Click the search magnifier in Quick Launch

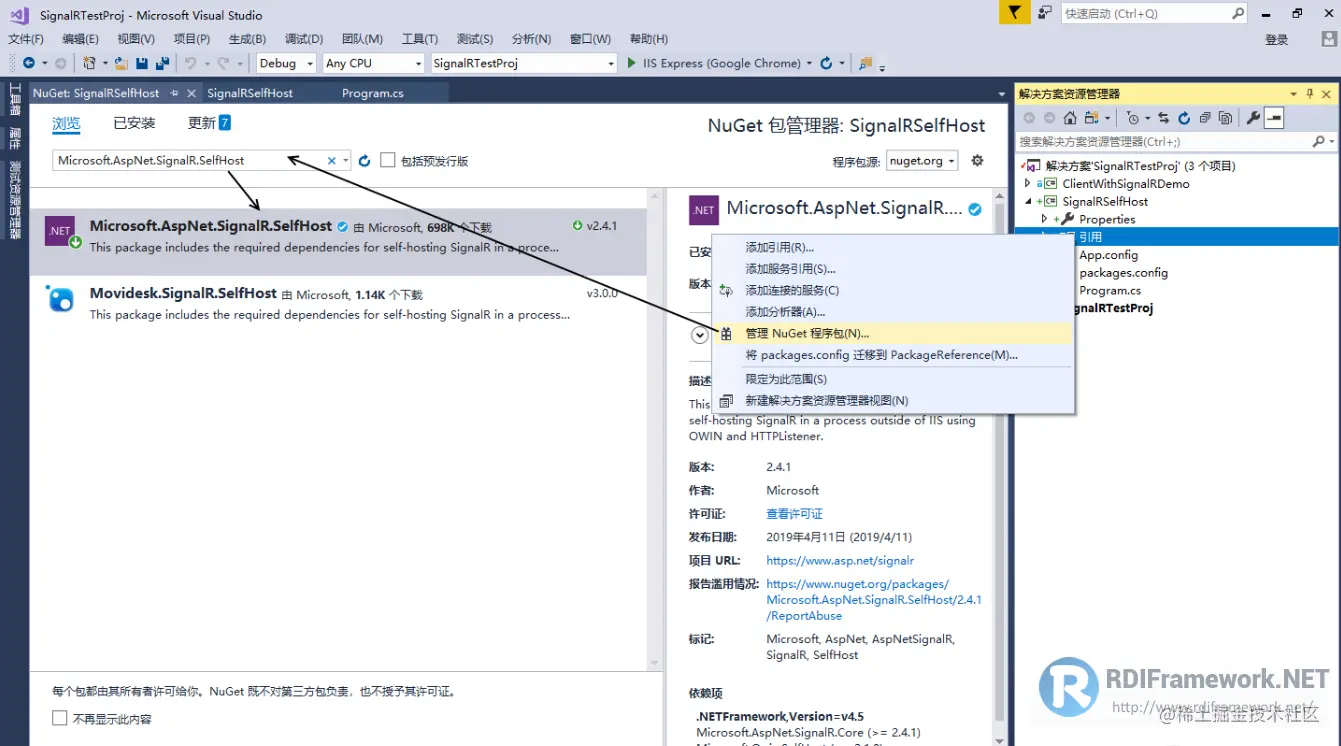[1238, 13]
